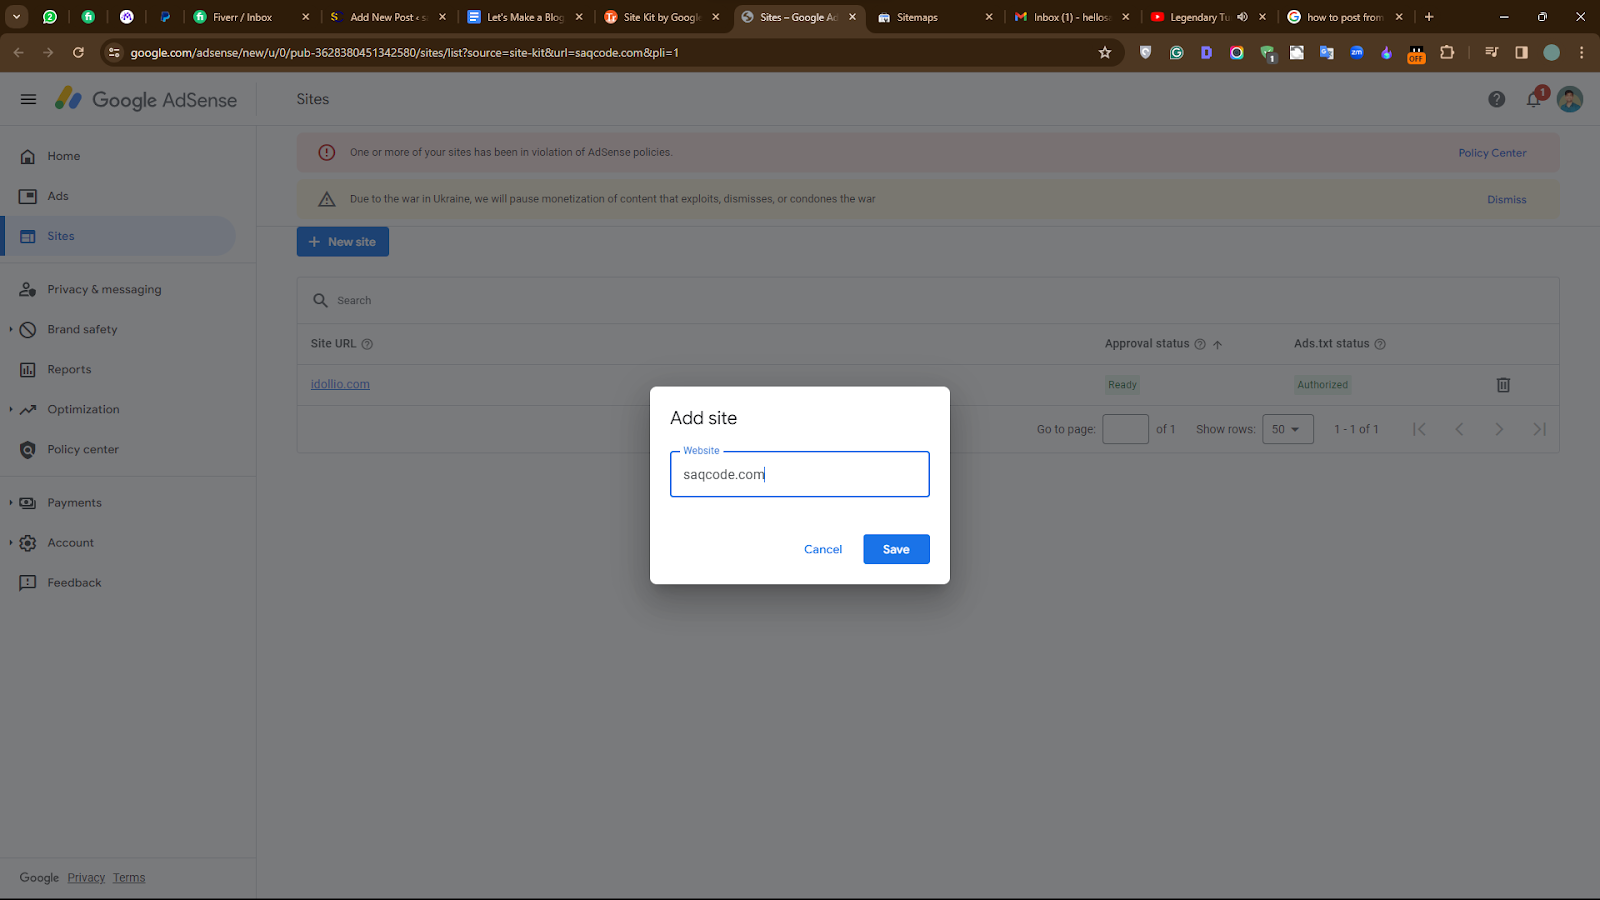The width and height of the screenshot is (1600, 900).
Task: Click the Ads.txt status help icon
Action: point(1380,344)
